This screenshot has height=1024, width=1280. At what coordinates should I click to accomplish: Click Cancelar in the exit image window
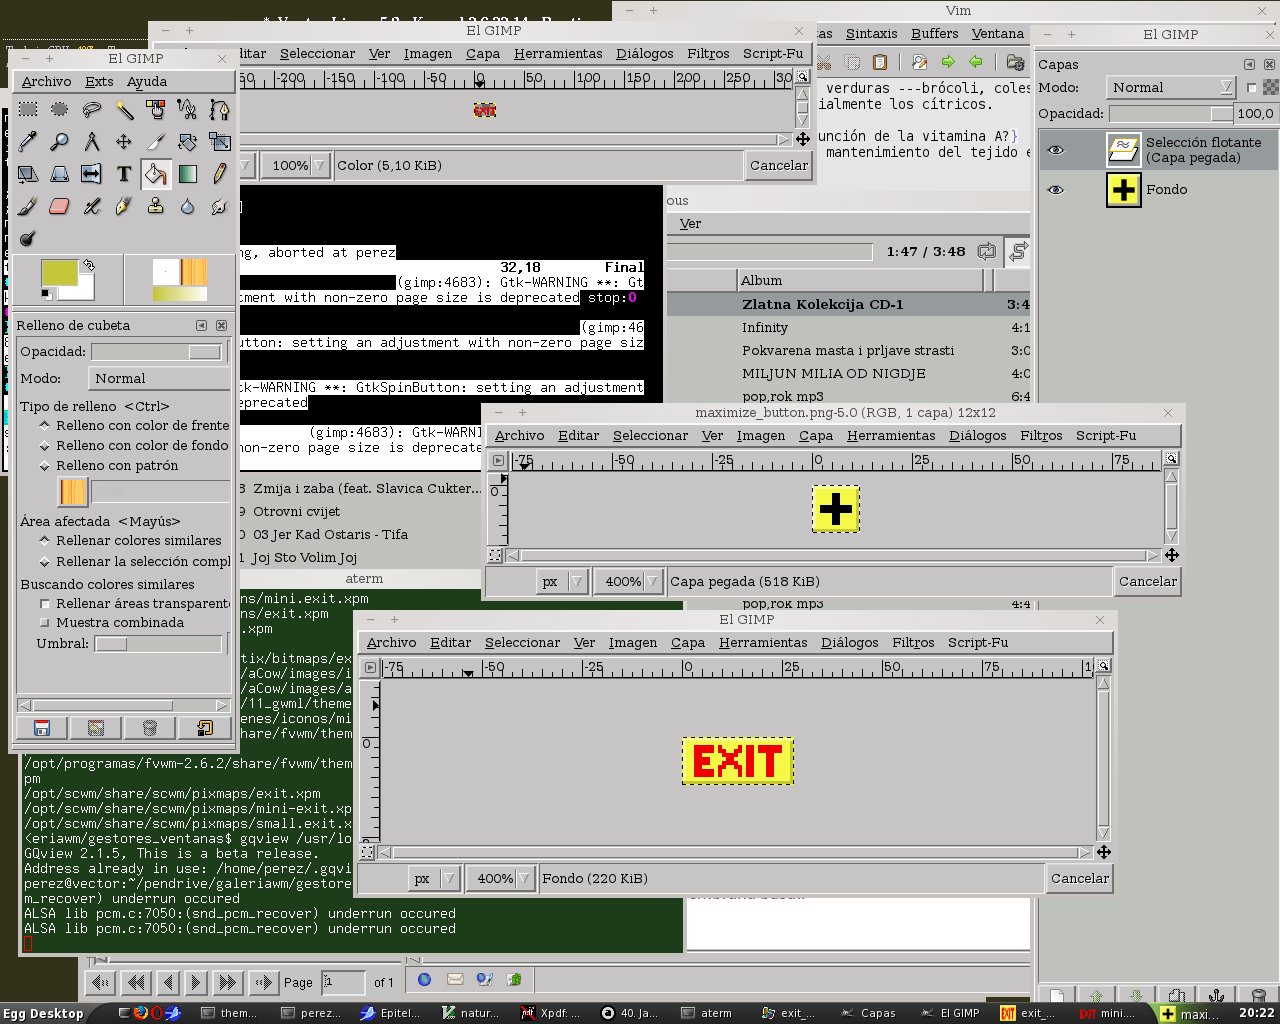click(x=1080, y=878)
